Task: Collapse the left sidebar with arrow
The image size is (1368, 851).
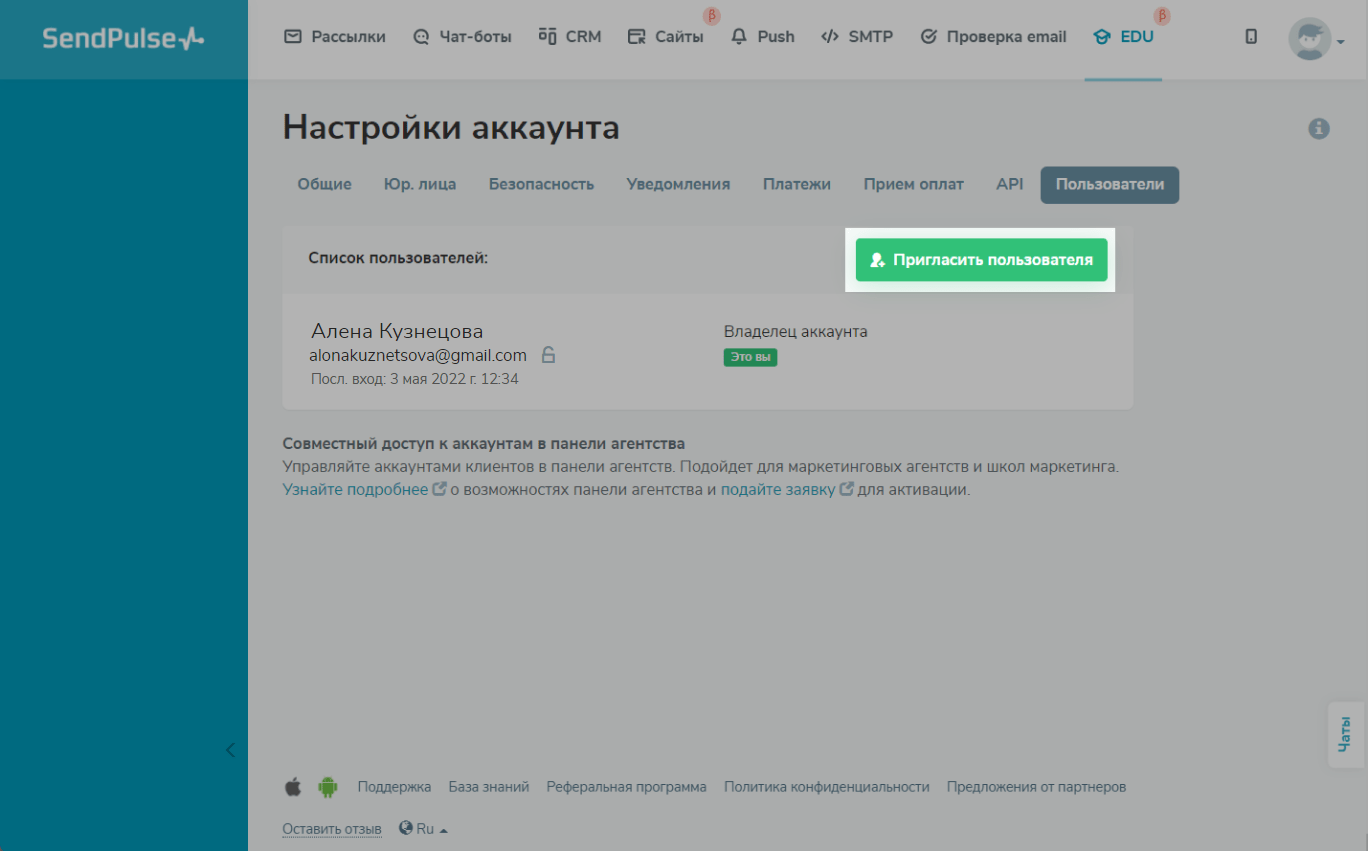Action: point(230,750)
